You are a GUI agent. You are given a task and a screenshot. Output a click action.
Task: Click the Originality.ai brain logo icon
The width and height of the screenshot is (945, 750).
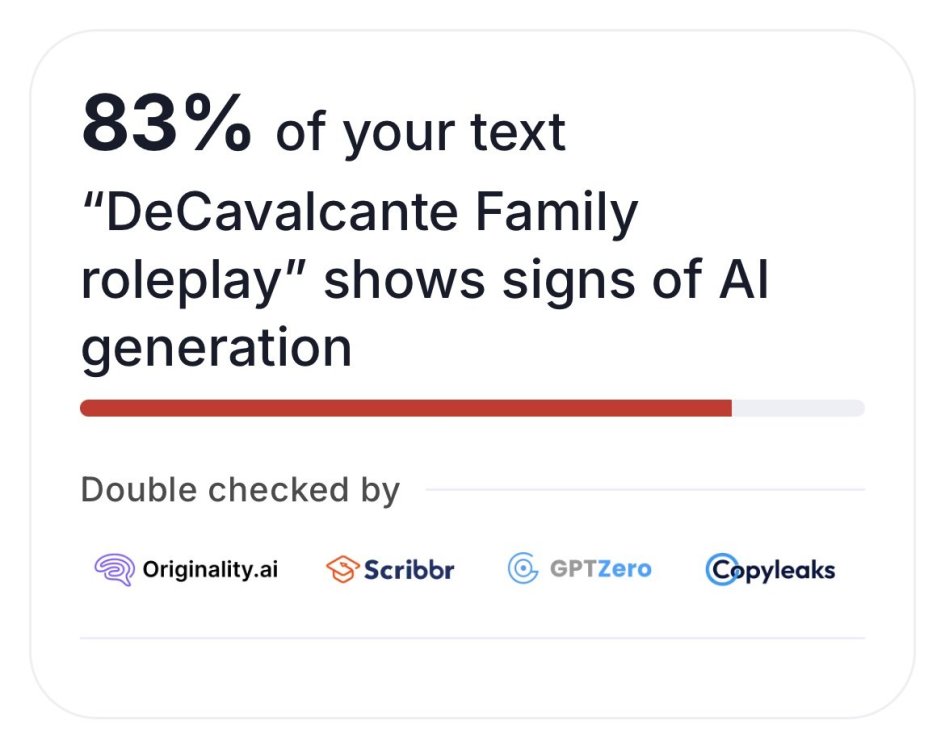(x=114, y=570)
